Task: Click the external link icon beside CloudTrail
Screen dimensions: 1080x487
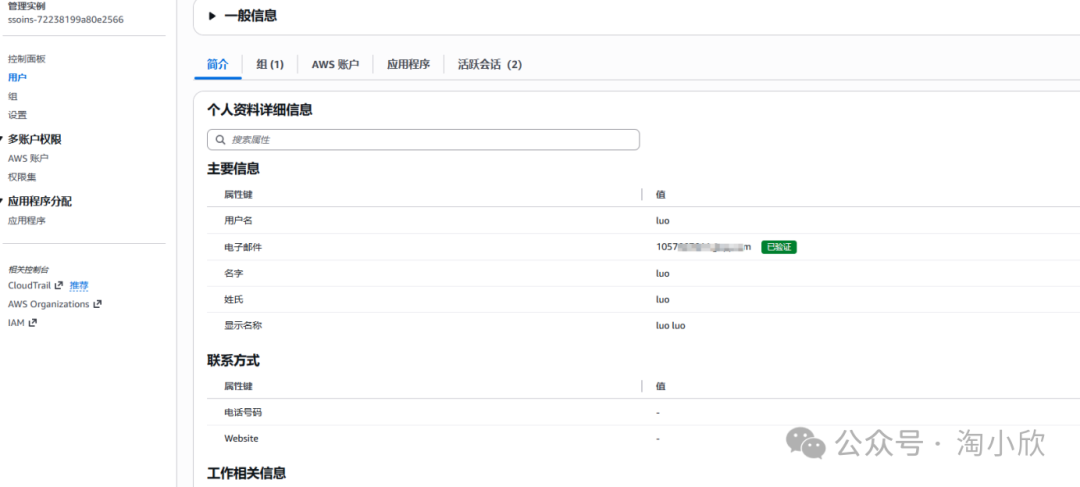Action: point(59,286)
